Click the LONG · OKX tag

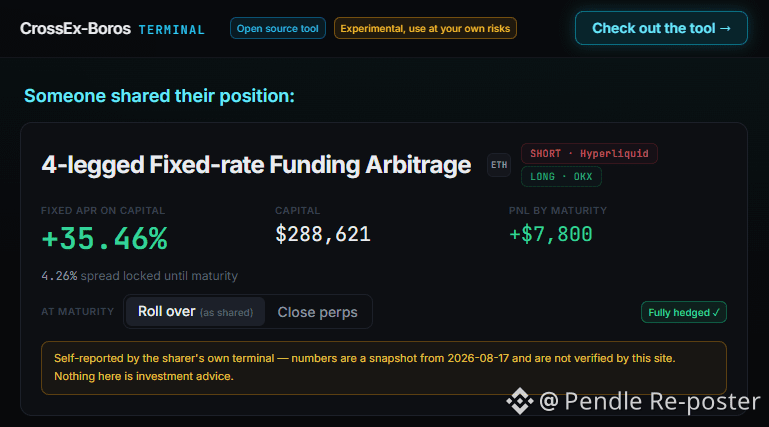tap(561, 176)
